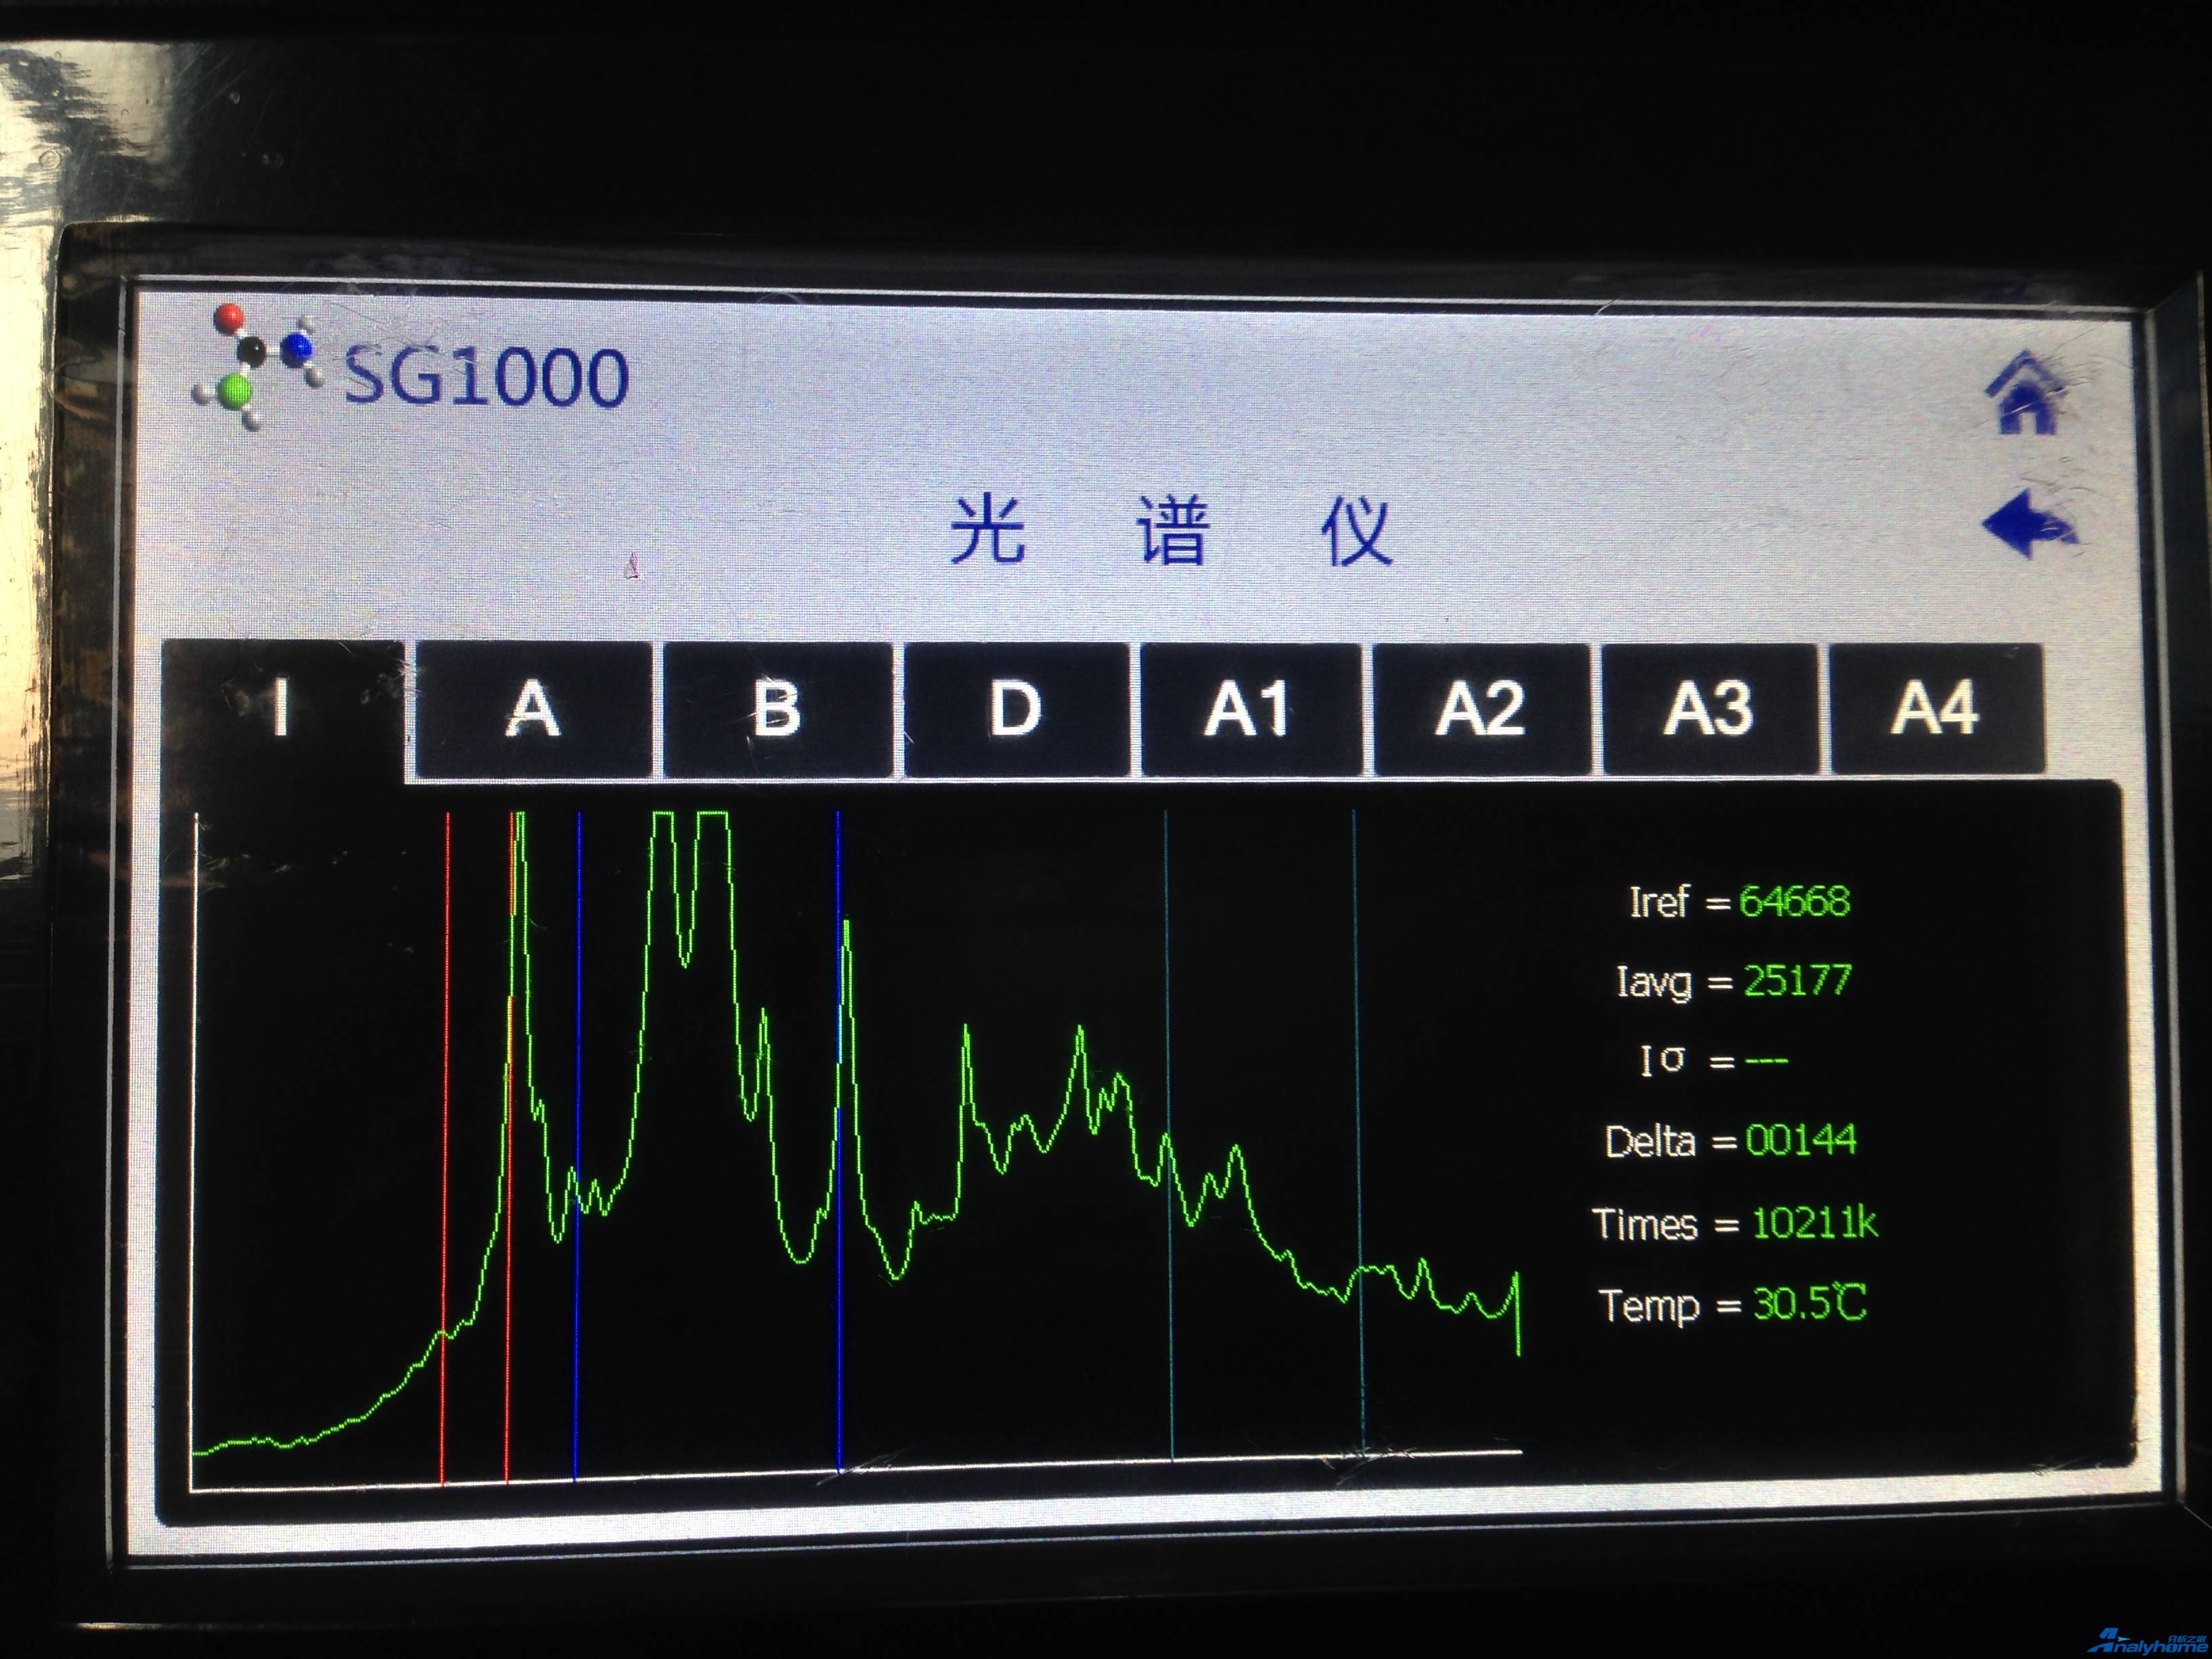Tap the Home icon
2212x1659 pixels.
(x=2024, y=392)
